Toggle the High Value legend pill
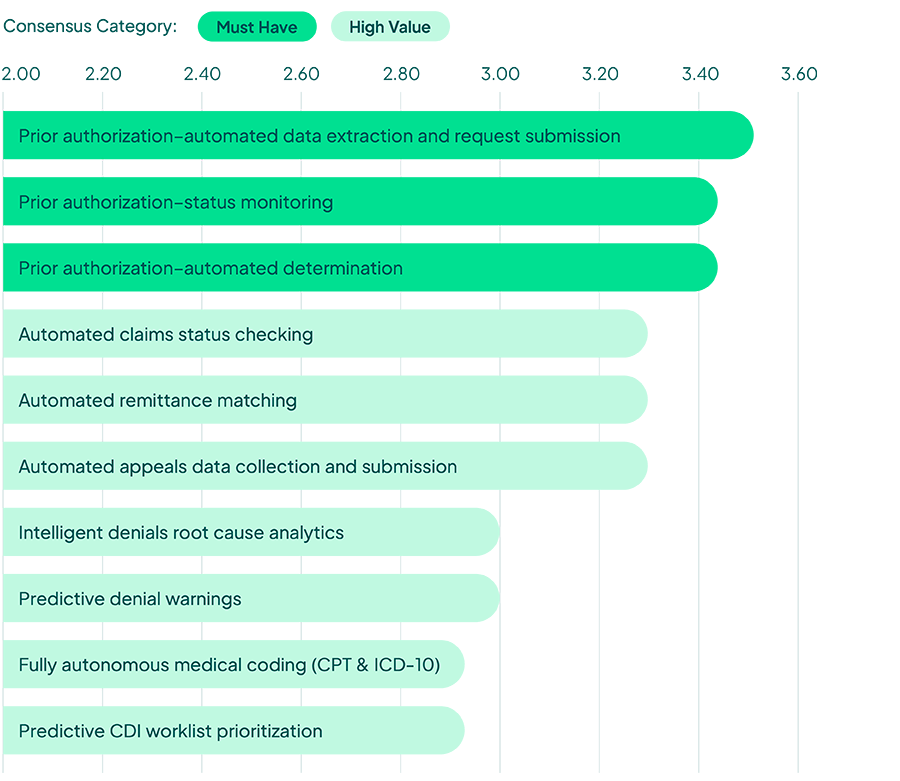 390,27
